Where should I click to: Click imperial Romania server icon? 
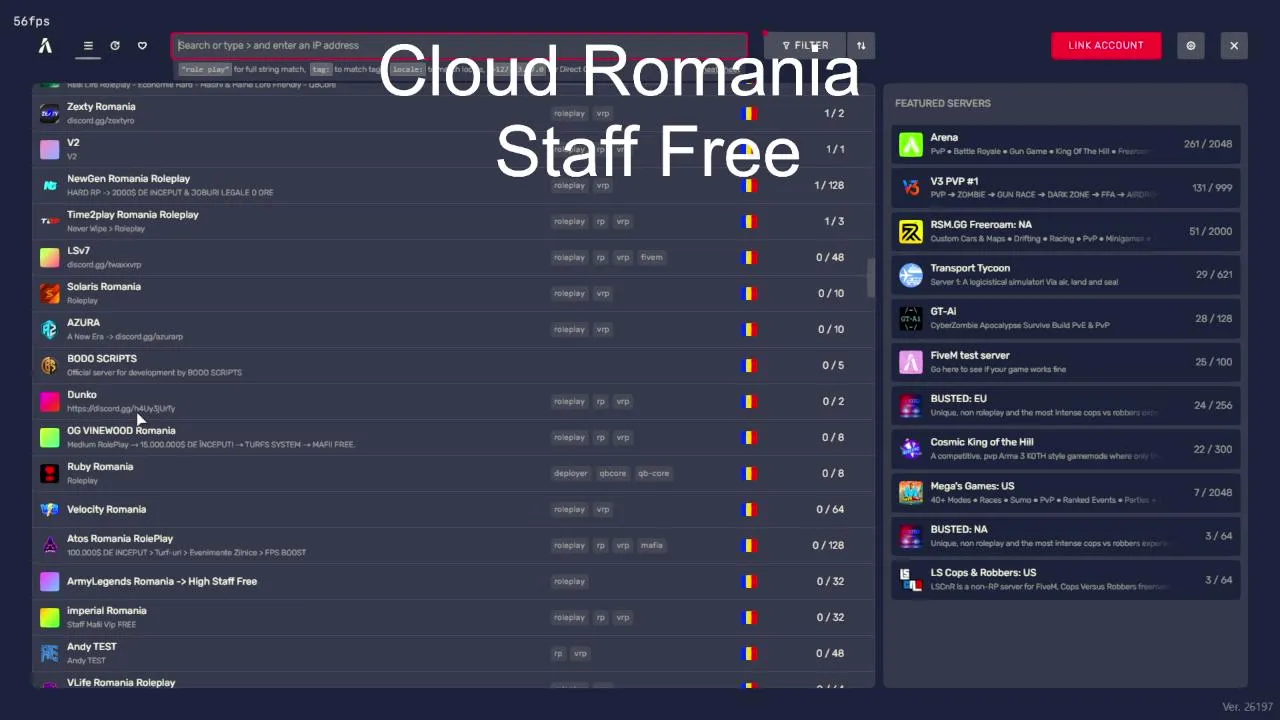pyautogui.click(x=49, y=617)
